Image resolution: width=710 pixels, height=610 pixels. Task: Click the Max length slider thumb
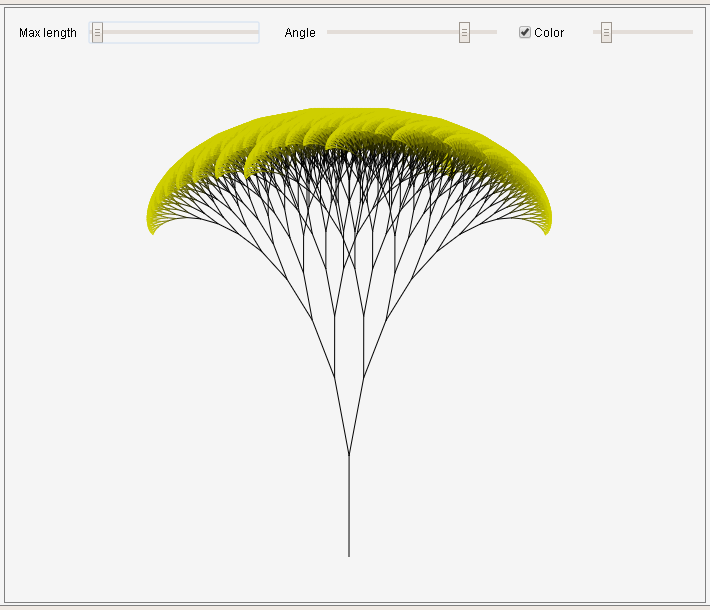click(97, 33)
